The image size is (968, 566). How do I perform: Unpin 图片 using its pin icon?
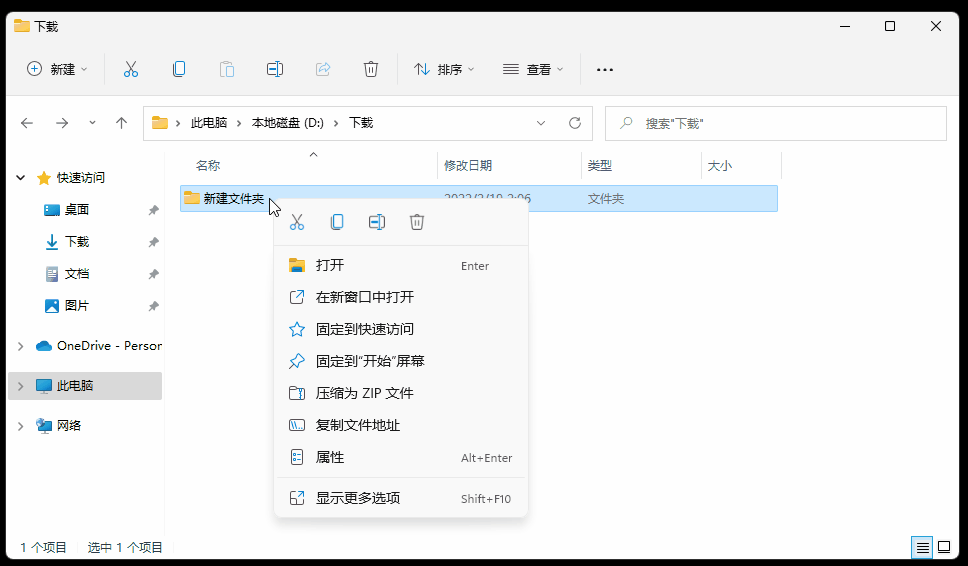153,306
